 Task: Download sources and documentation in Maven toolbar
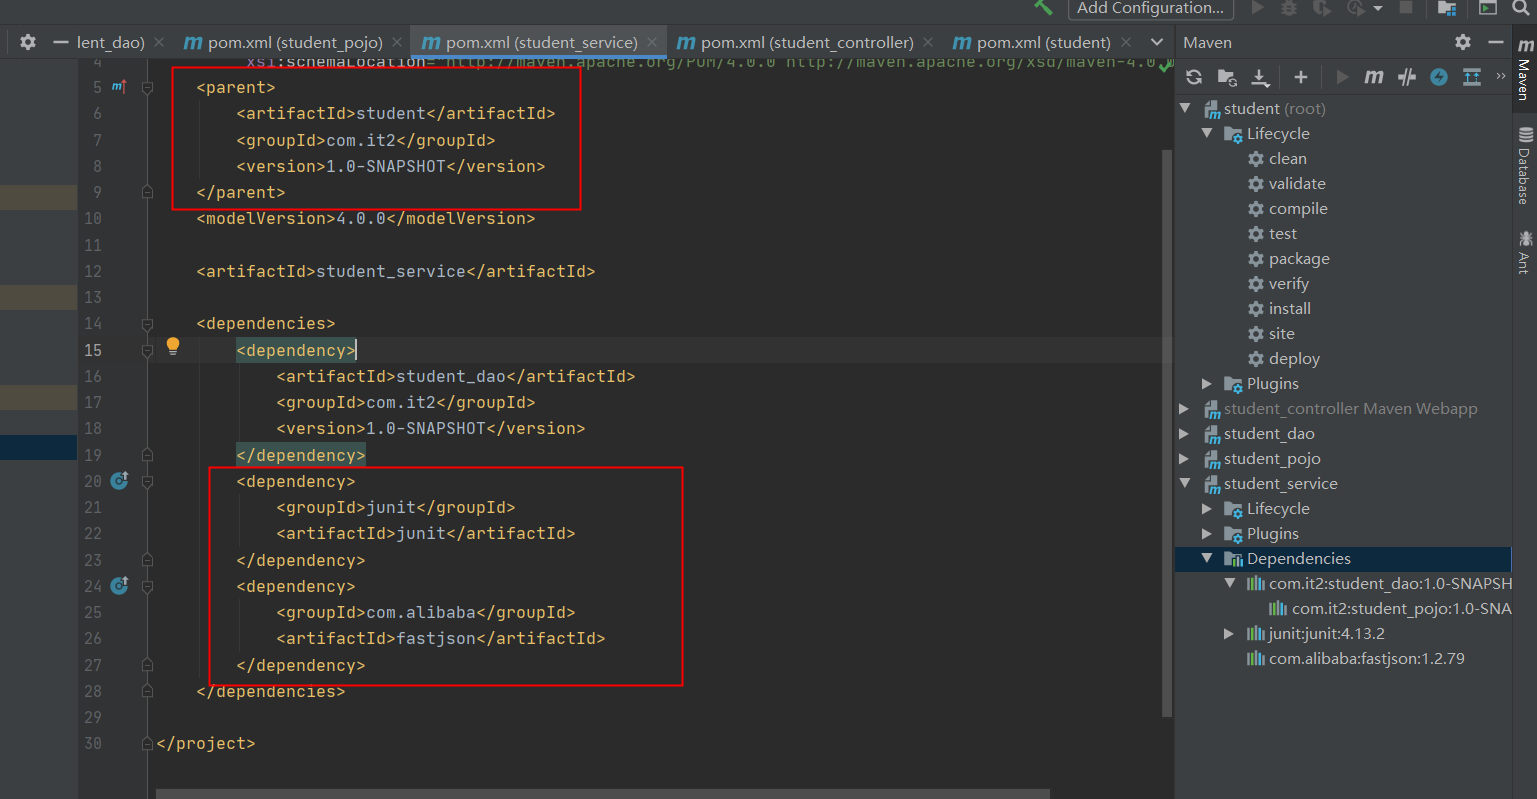1260,77
